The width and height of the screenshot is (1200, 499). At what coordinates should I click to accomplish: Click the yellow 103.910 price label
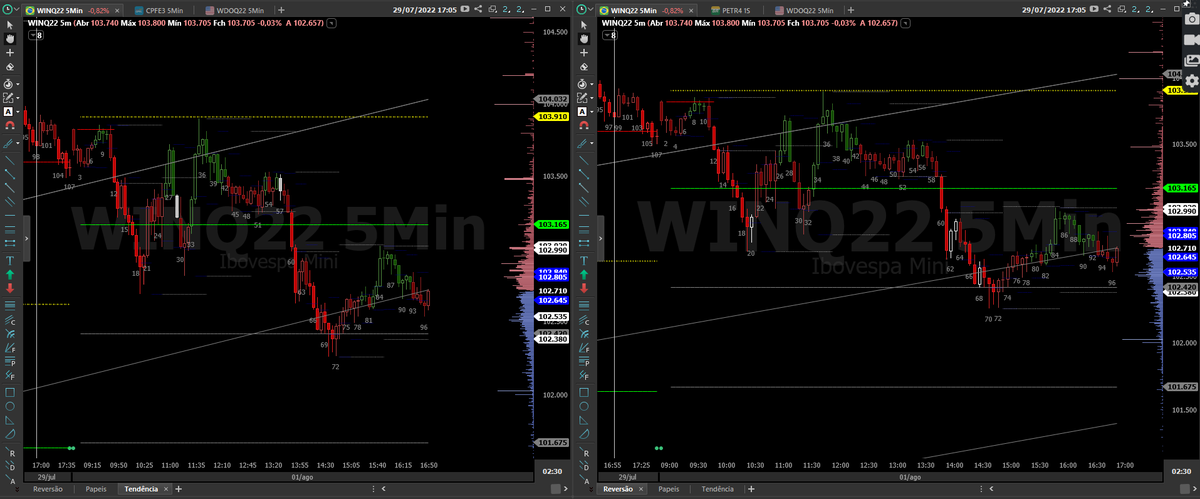coord(552,117)
